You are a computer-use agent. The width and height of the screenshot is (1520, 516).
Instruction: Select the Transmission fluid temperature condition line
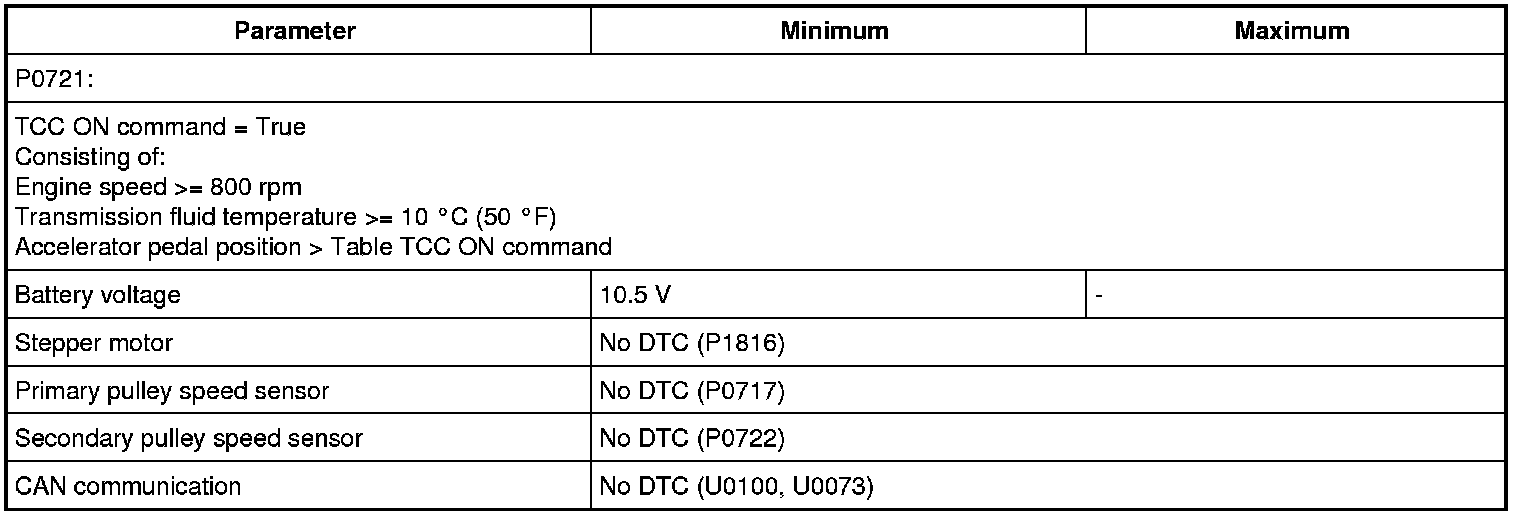tap(285, 217)
